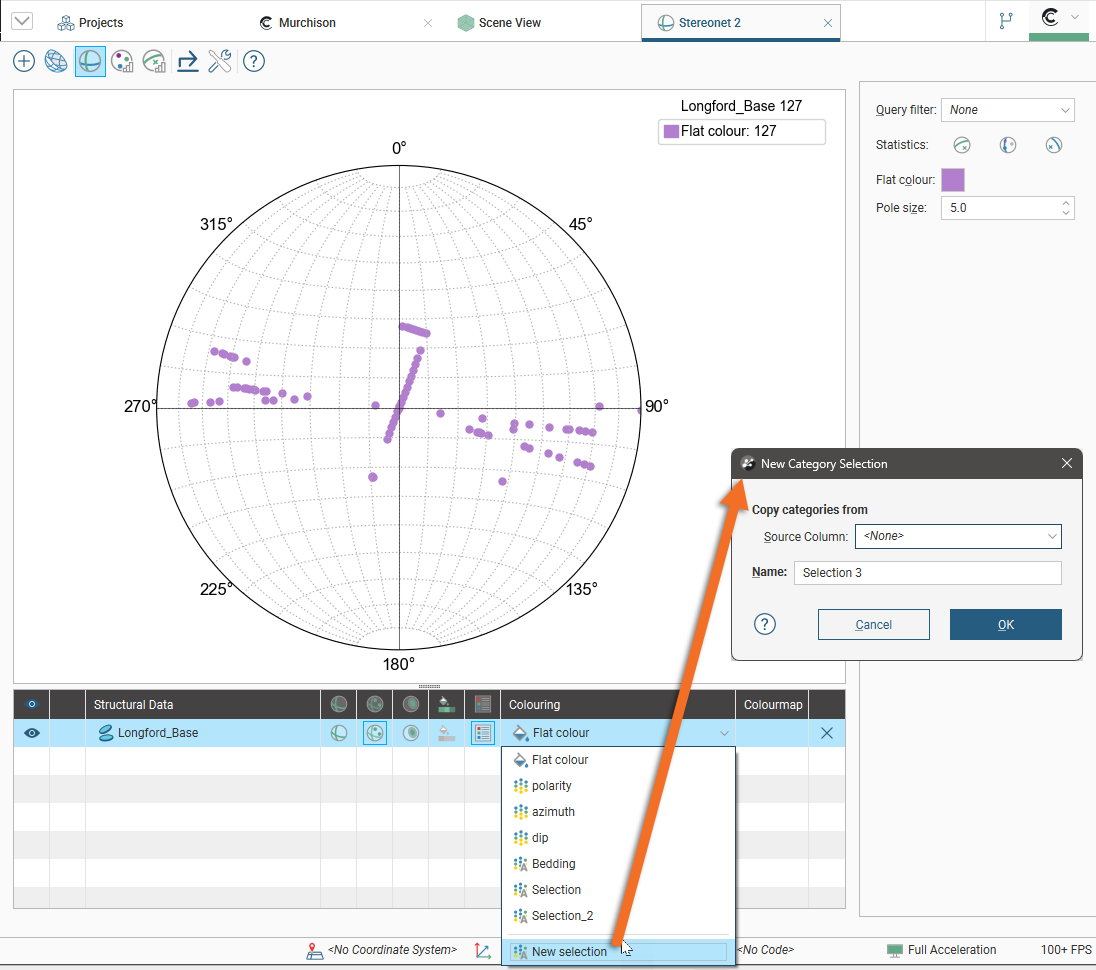Open the Flat colour colouring dropdown
Viewport: 1096px width, 970px height.
point(617,733)
